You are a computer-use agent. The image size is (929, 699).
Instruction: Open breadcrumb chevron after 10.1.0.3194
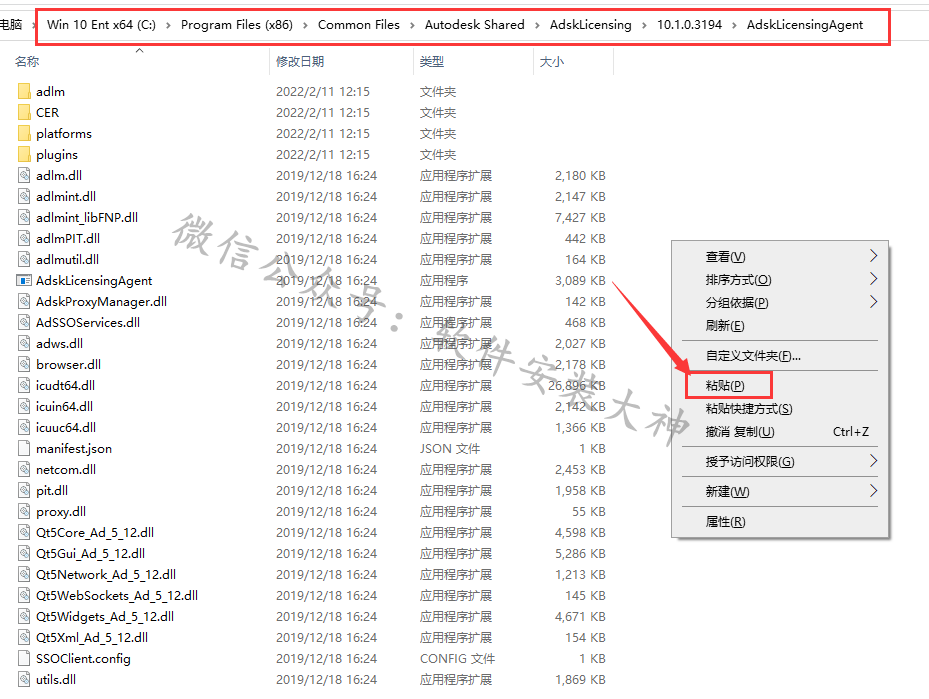[735, 25]
